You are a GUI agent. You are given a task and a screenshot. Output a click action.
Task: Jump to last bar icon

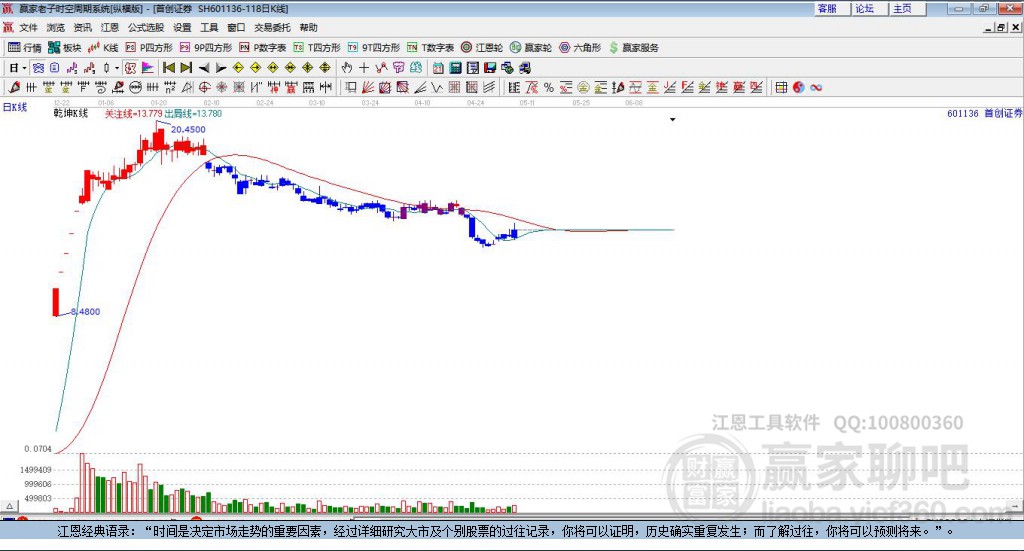click(186, 68)
